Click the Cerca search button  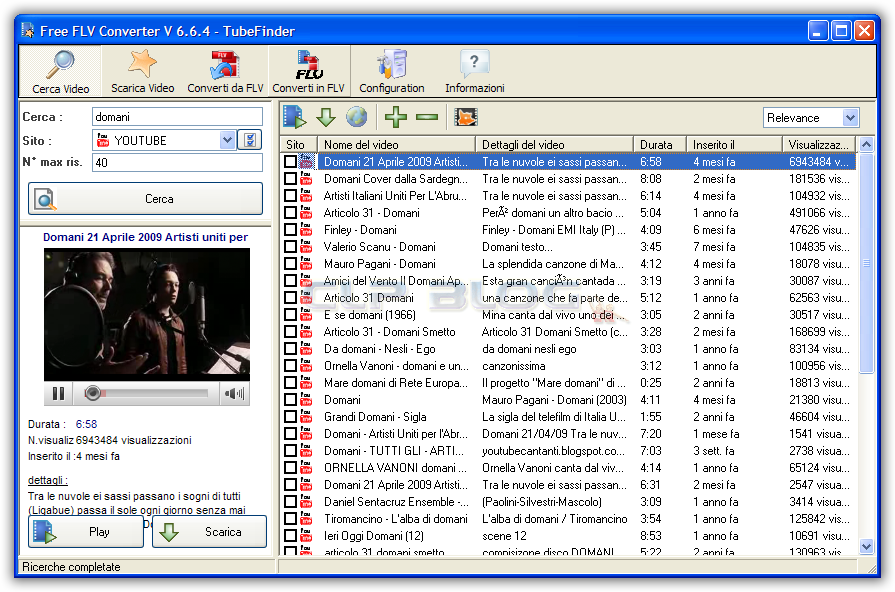146,199
